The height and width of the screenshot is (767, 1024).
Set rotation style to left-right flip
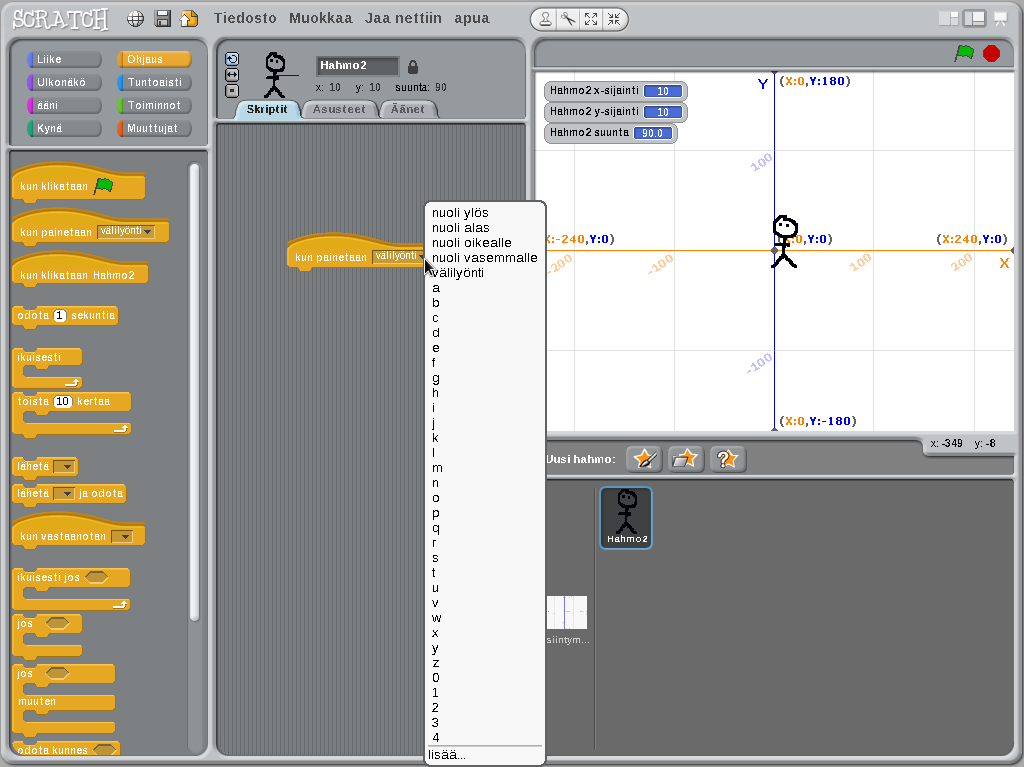[x=232, y=74]
